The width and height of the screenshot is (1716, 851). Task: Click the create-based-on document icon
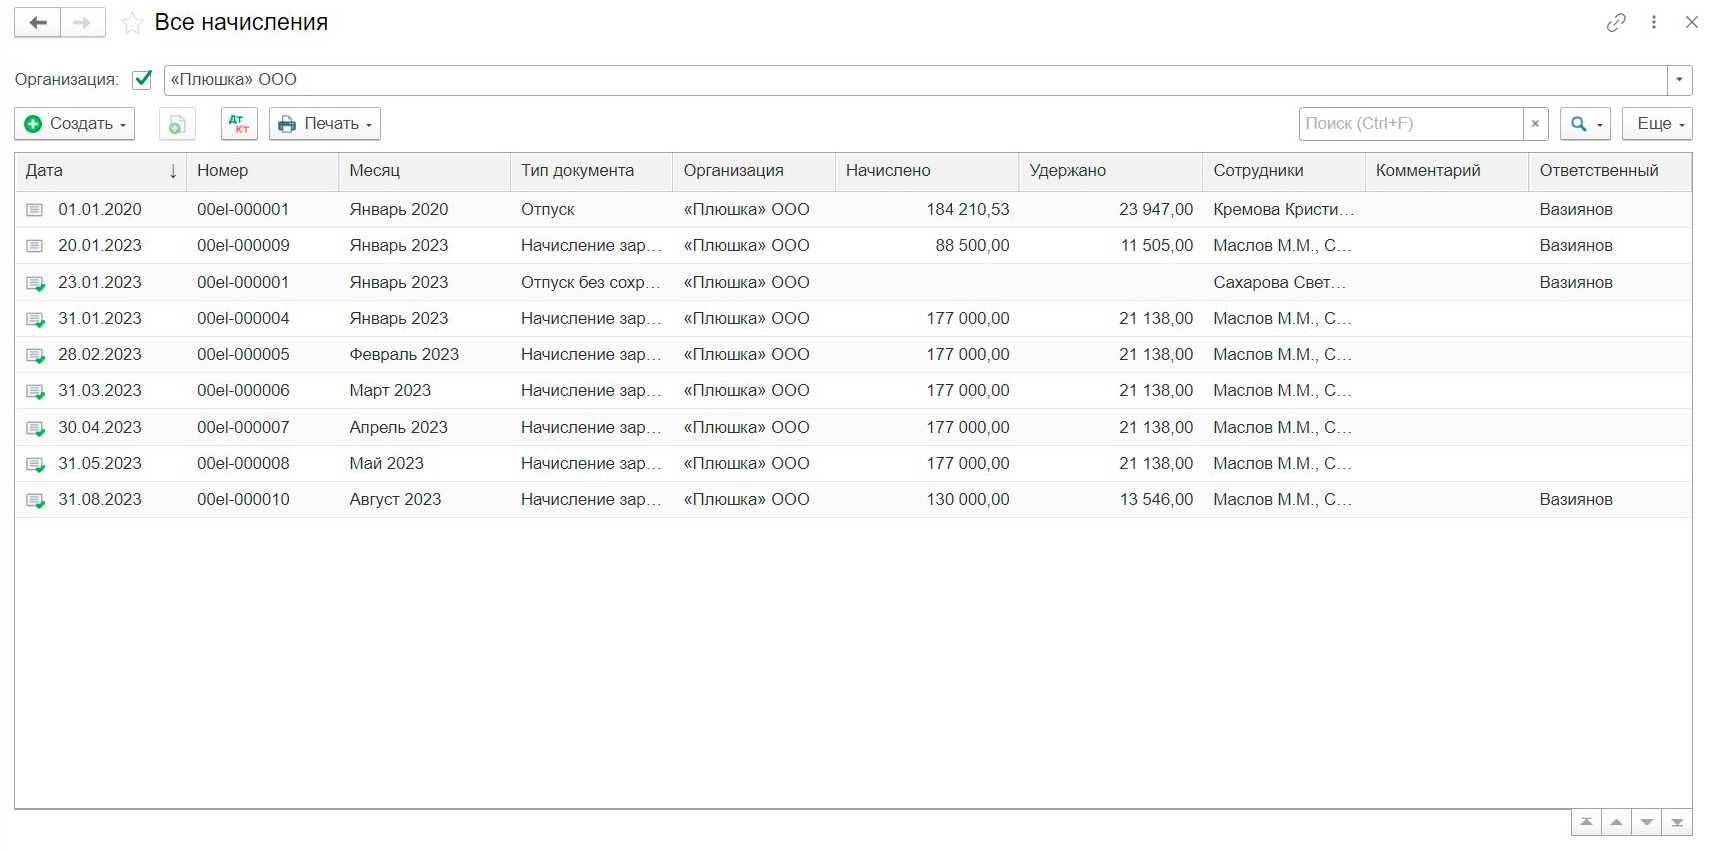[177, 124]
